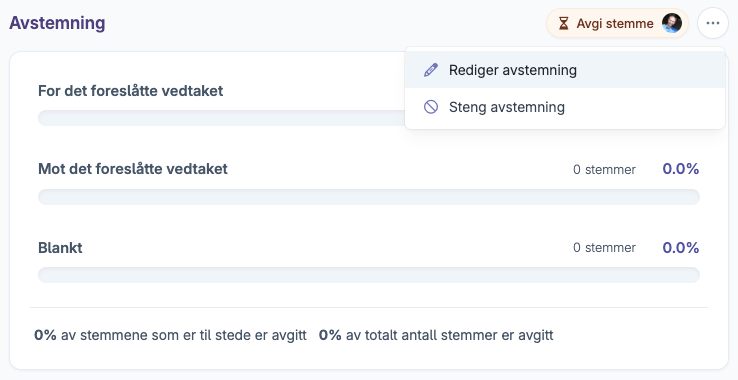Click the pencil icon beside Rediger avstemning
Image resolution: width=738 pixels, height=380 pixels.
click(431, 70)
